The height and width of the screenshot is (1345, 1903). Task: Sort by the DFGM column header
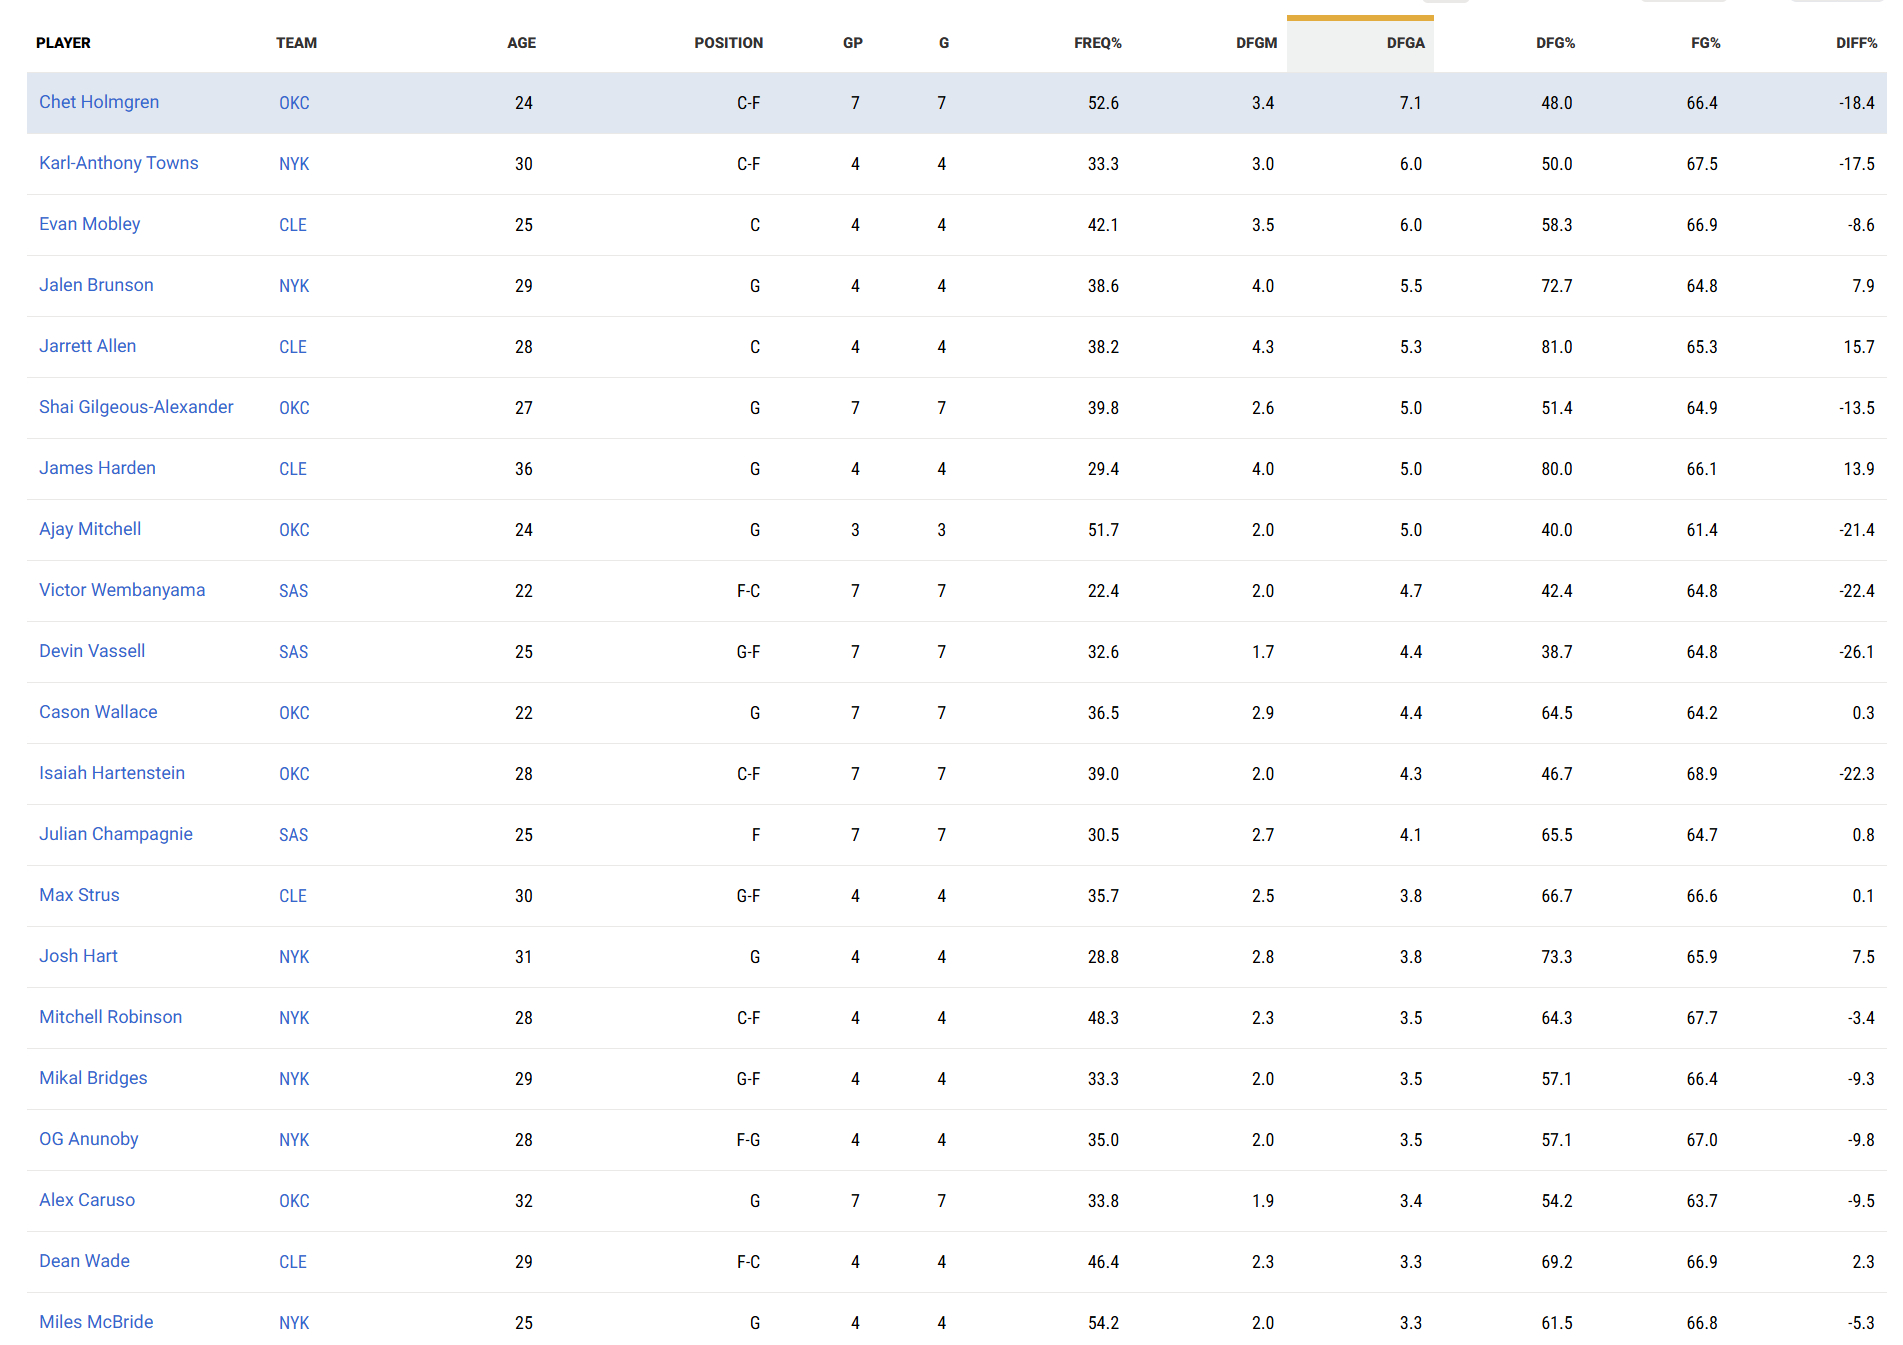click(1256, 43)
